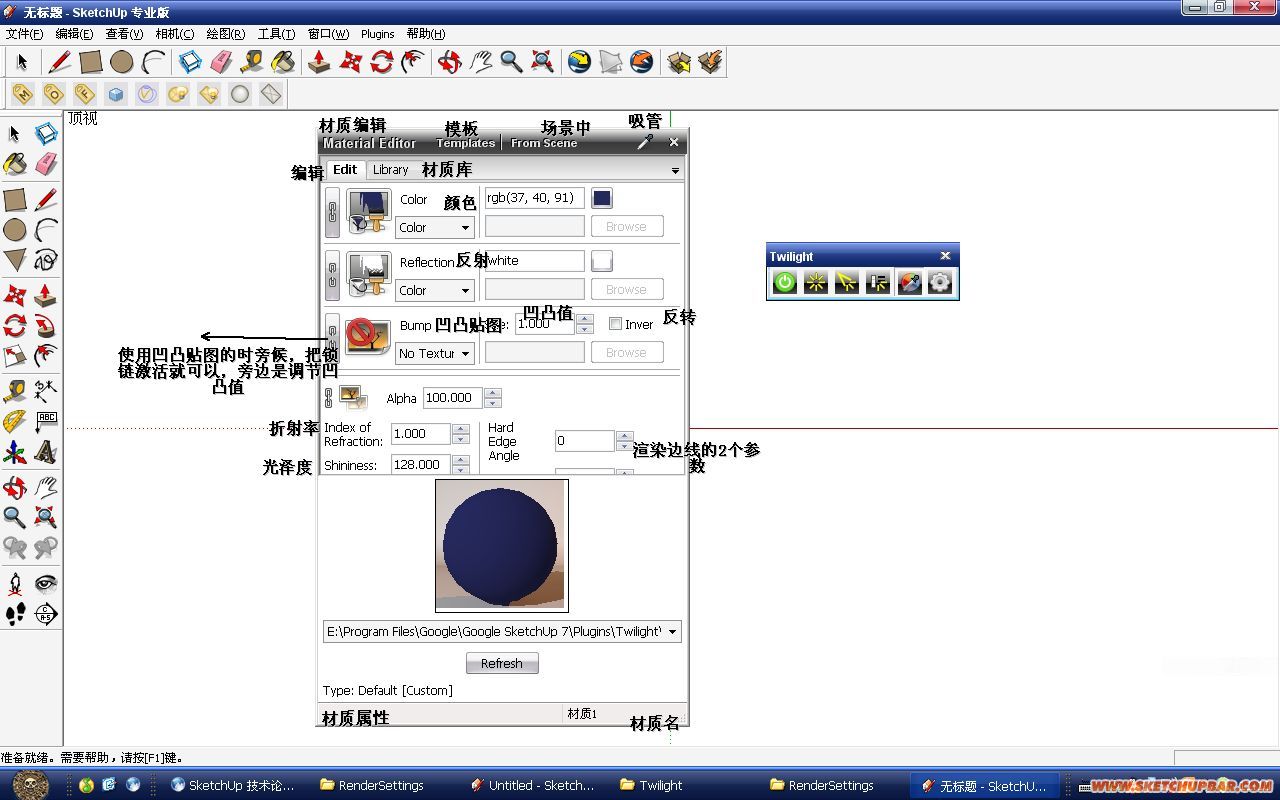Click the Position Camera tool

15,583
